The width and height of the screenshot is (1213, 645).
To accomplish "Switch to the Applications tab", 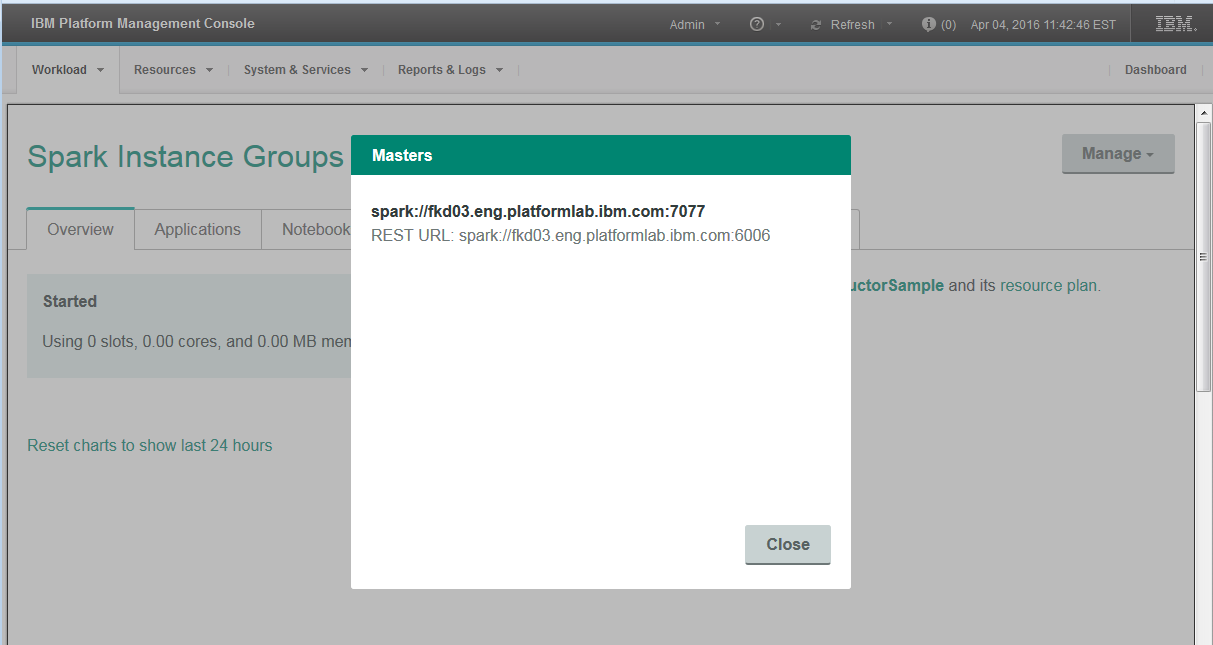I will [x=198, y=229].
